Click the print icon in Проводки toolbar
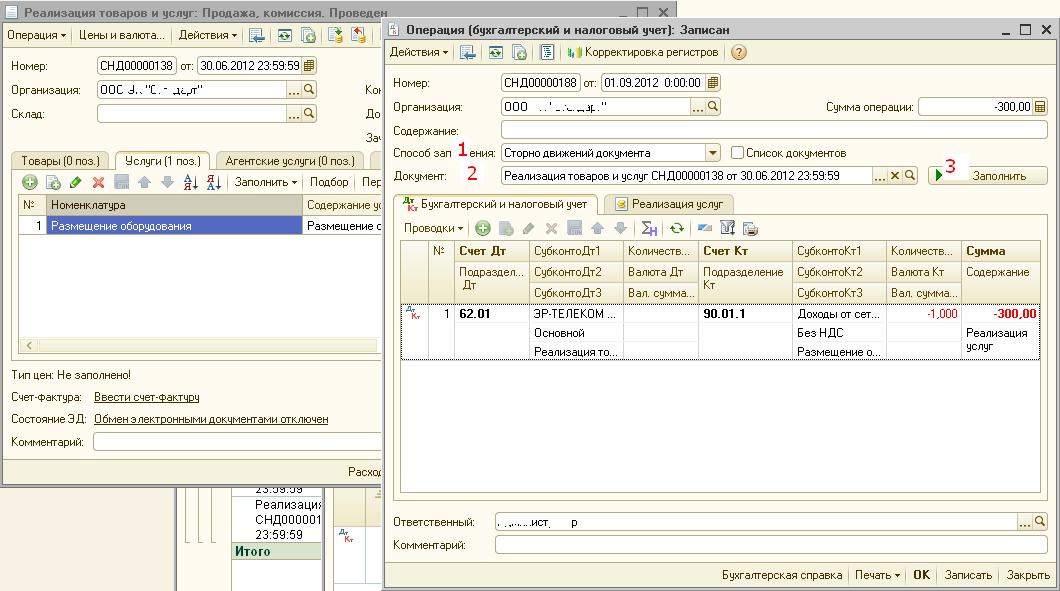 pyautogui.click(x=750, y=229)
